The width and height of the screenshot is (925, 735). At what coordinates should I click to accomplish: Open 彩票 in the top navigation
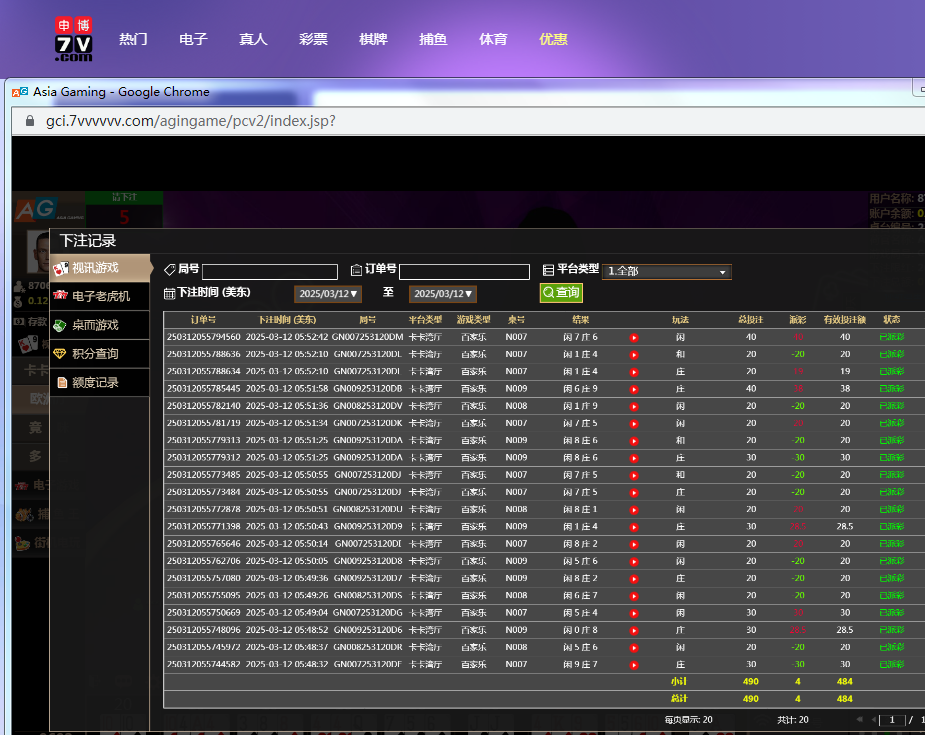[313, 39]
